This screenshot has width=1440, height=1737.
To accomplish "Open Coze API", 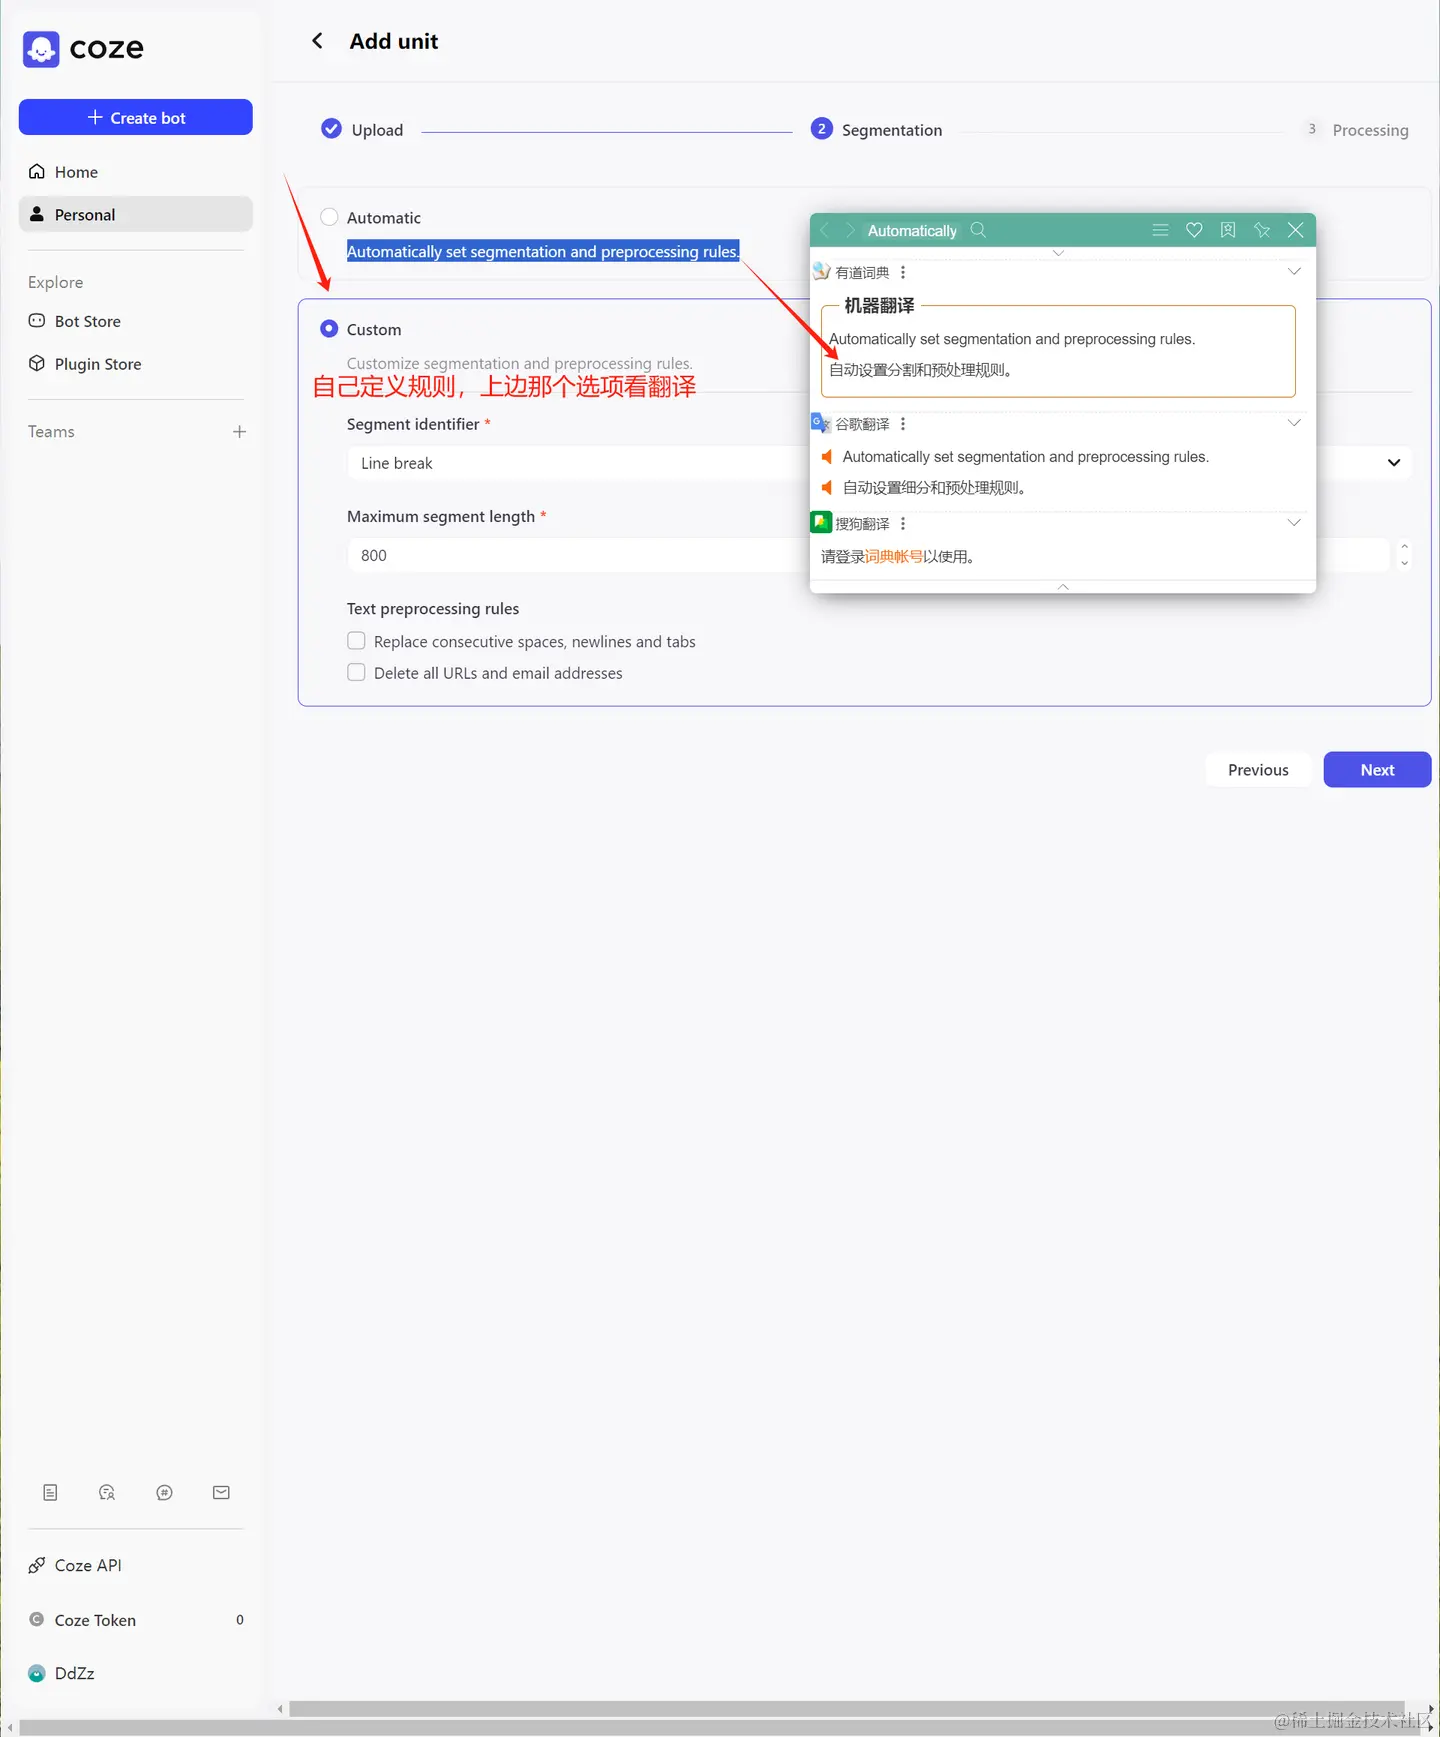I will 136,1565.
